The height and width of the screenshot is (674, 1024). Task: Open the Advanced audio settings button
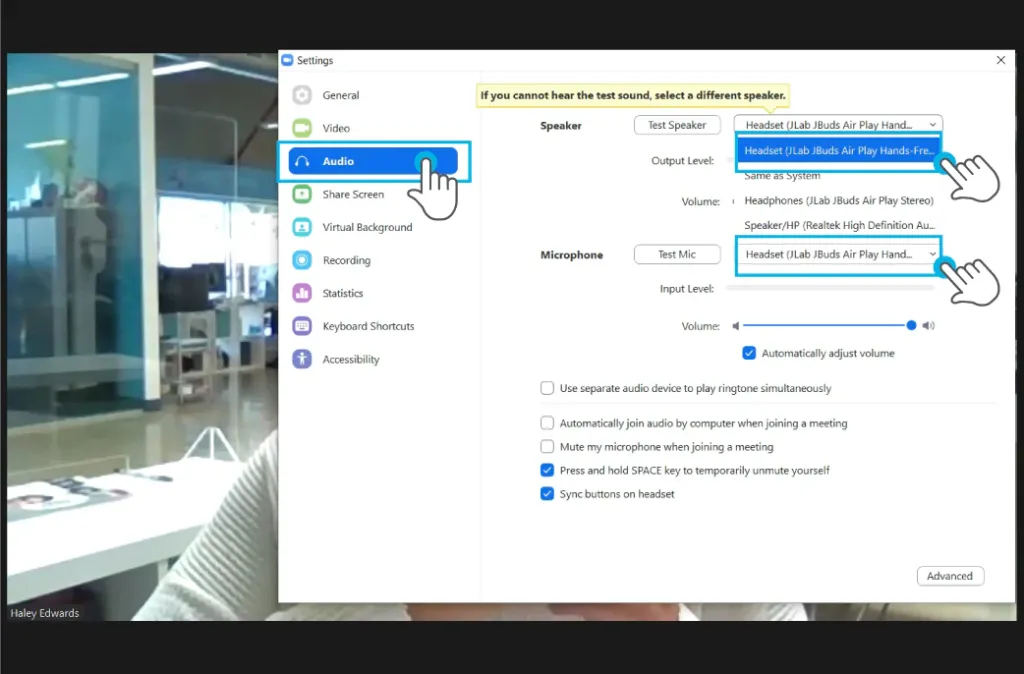pyautogui.click(x=950, y=576)
